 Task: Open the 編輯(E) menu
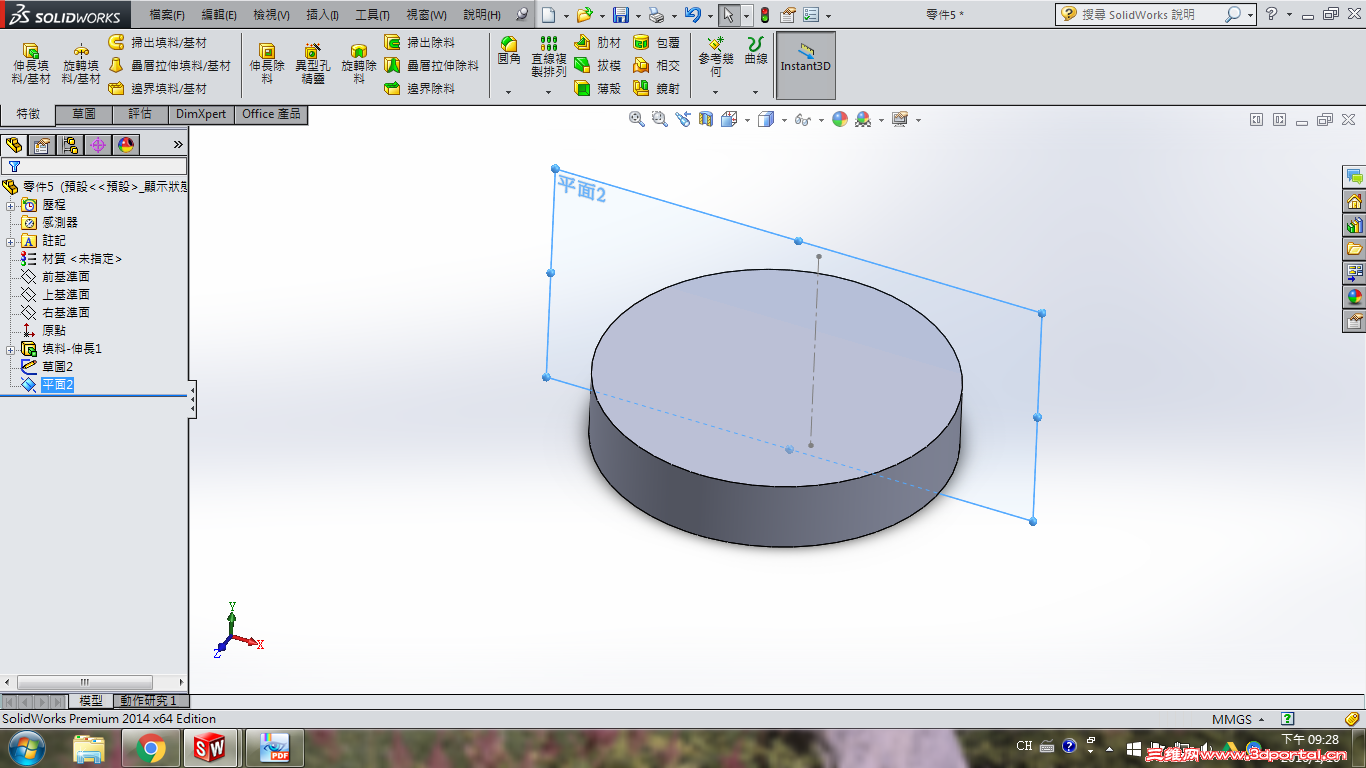(219, 15)
